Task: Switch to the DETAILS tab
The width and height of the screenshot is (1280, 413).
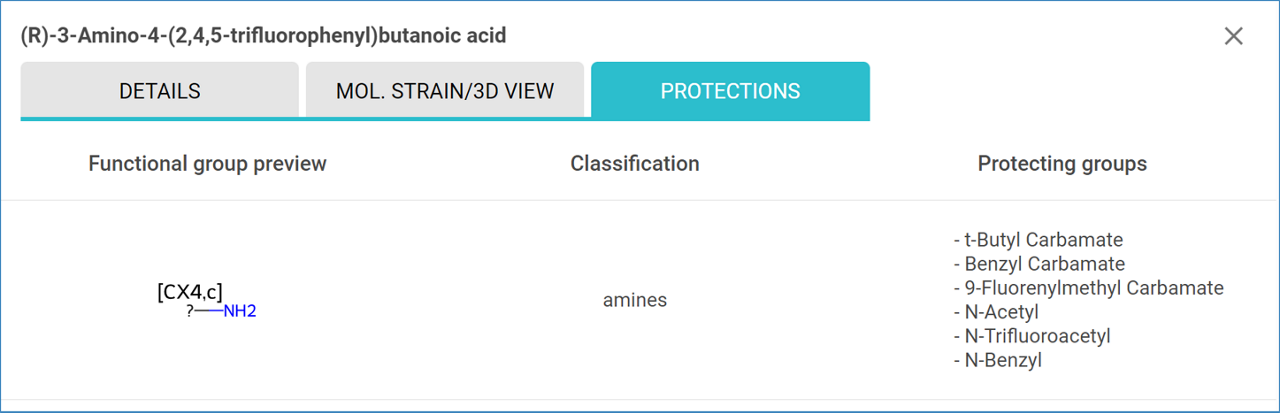Action: [x=159, y=90]
